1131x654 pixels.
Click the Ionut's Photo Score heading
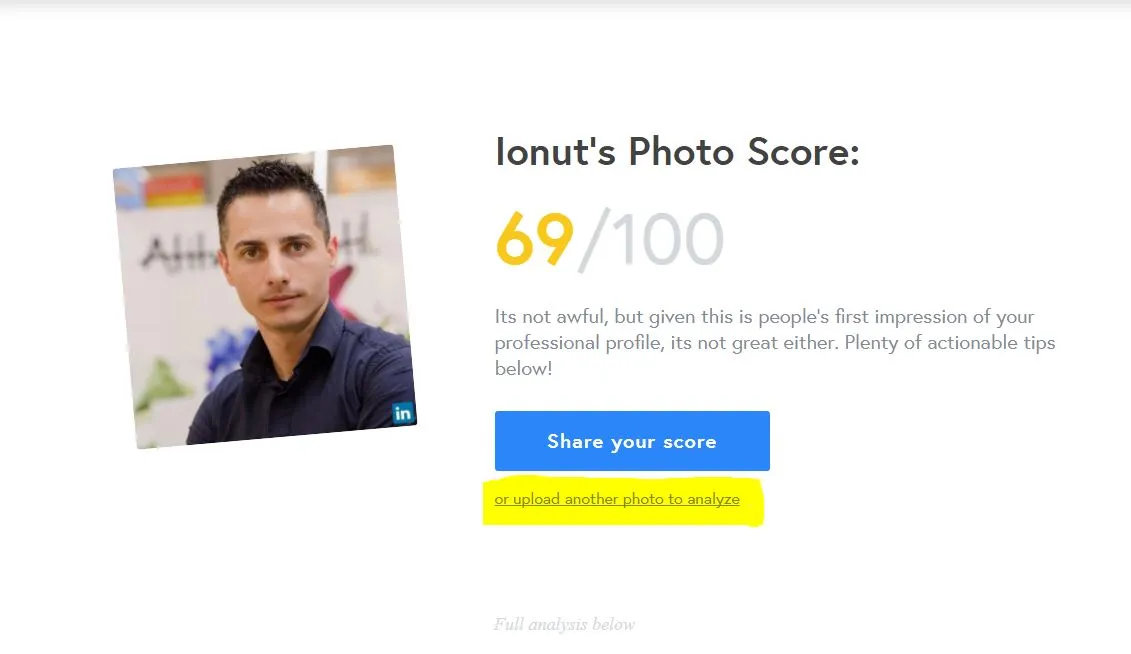(677, 151)
